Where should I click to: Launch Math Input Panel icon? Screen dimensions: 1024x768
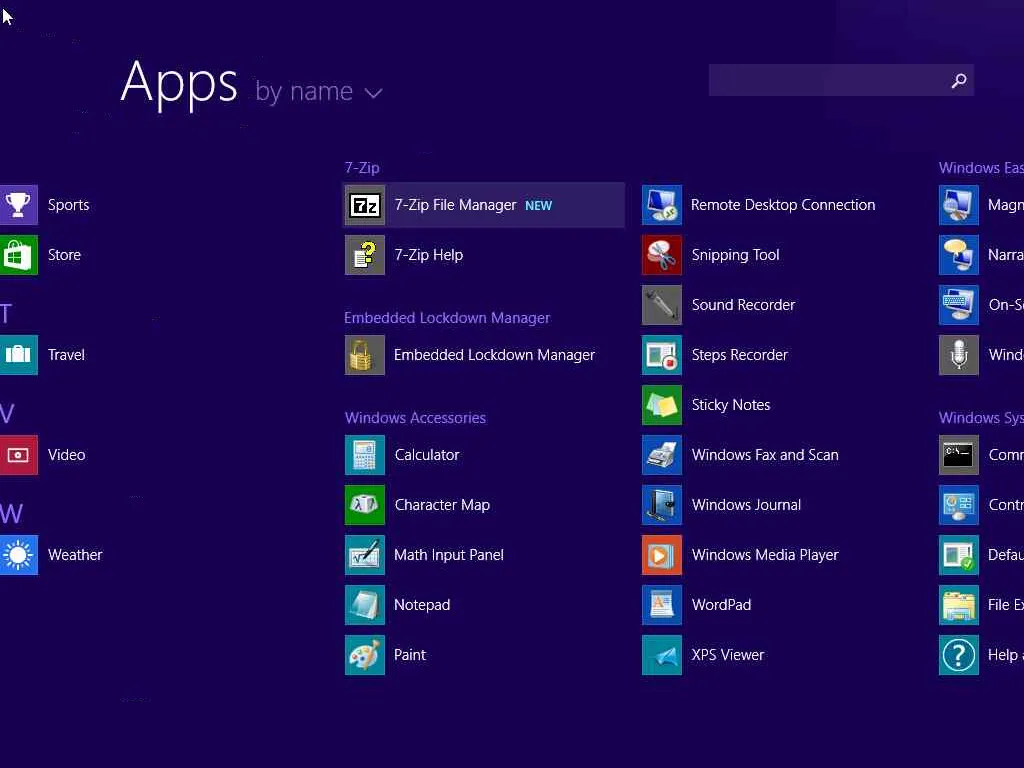click(x=364, y=555)
